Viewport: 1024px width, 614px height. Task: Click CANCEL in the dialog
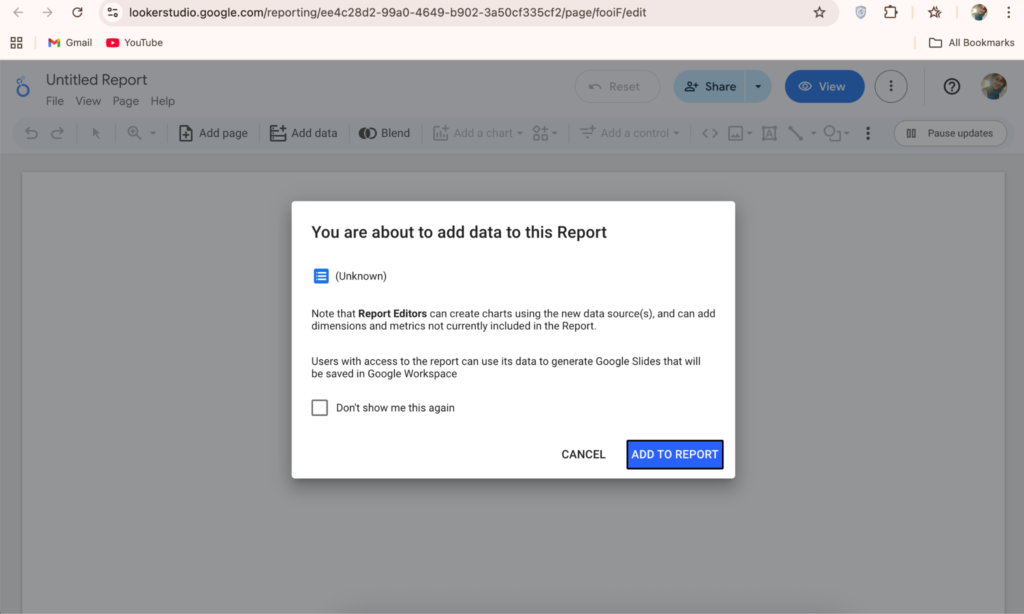point(583,454)
